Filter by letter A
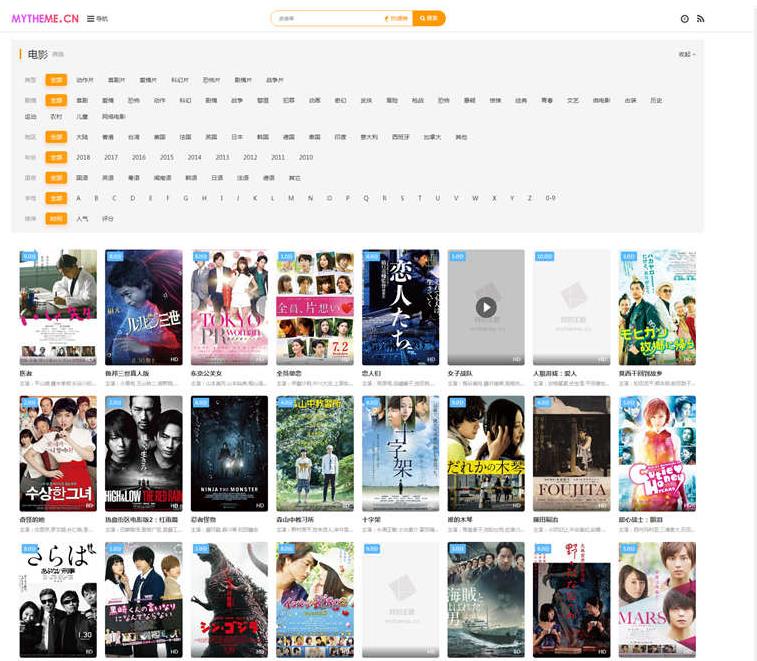Image resolution: width=757 pixels, height=661 pixels. tap(79, 198)
